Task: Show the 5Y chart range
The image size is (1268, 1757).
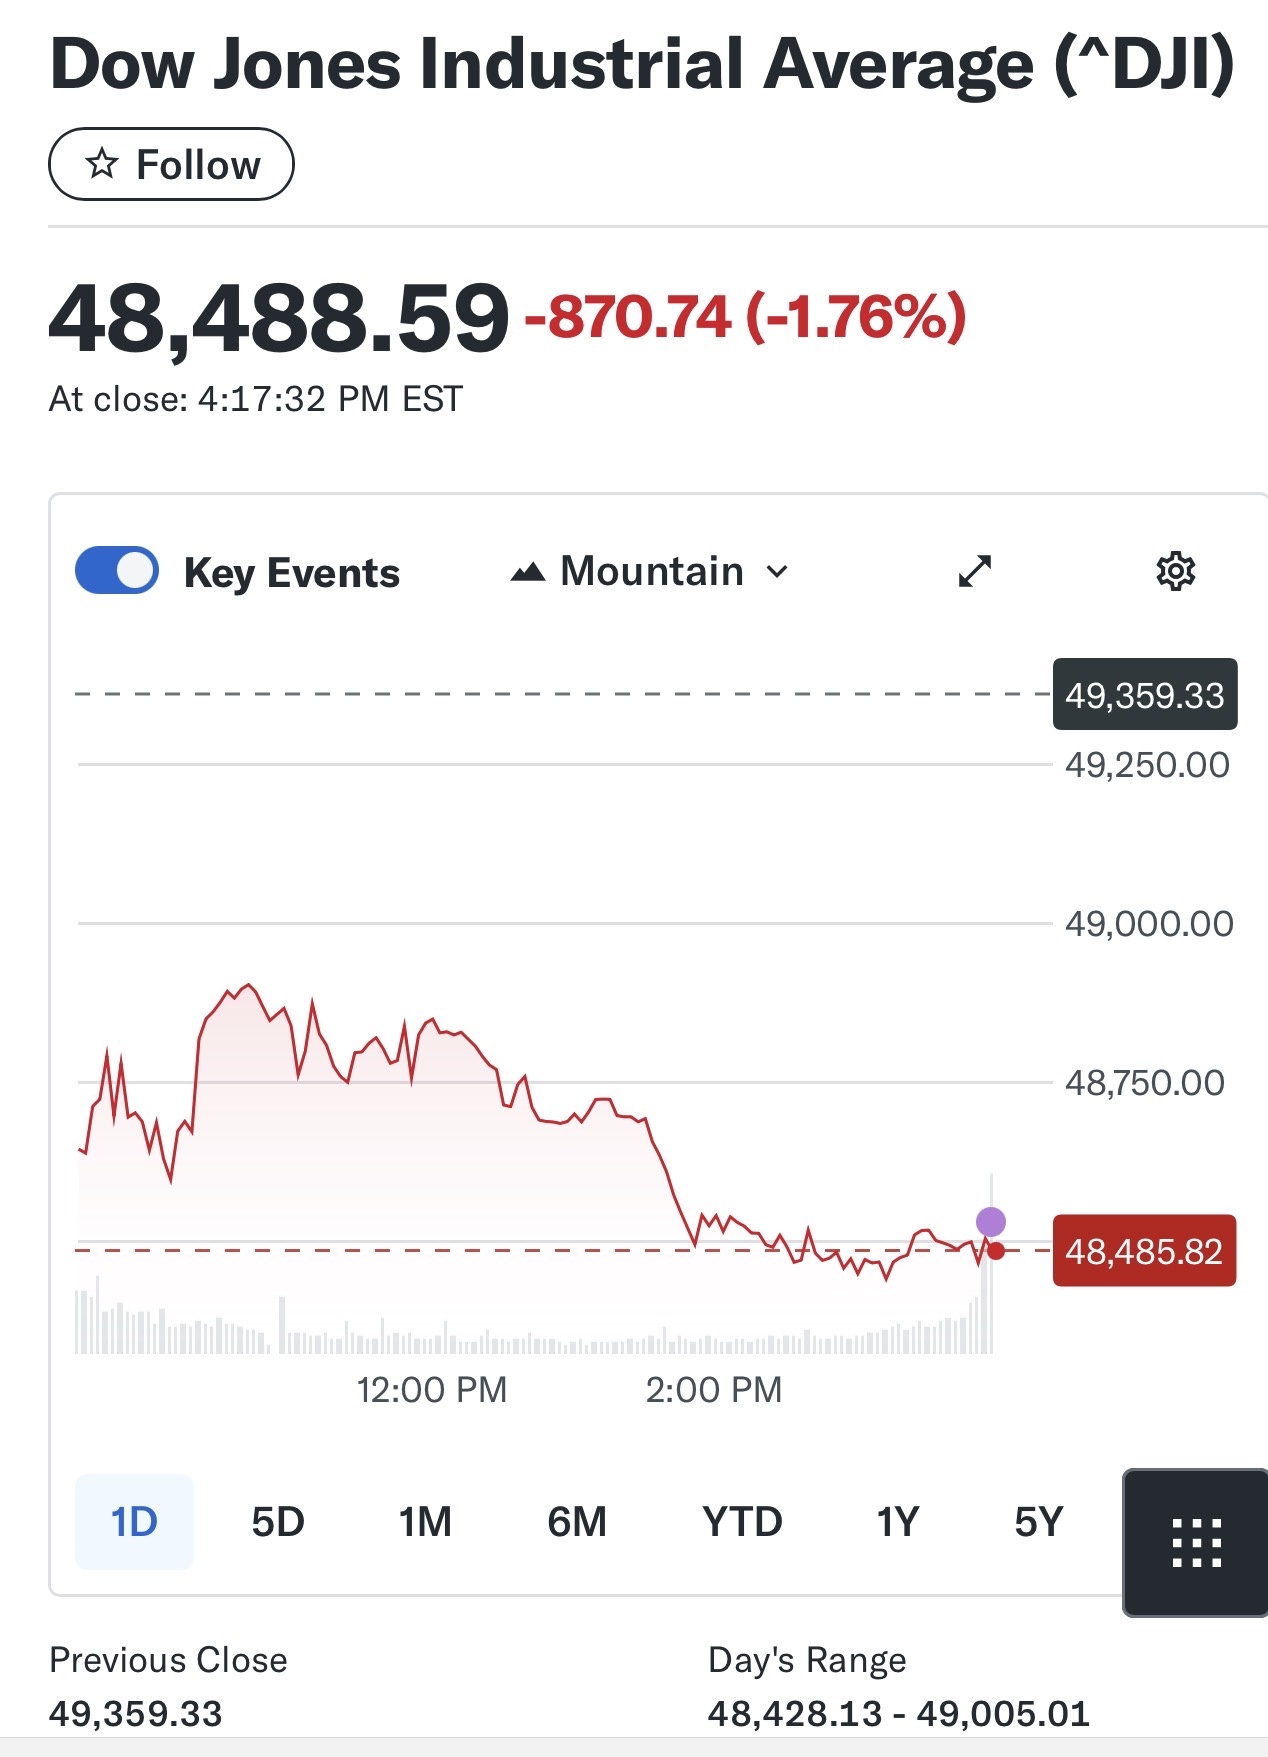Action: pos(1038,1522)
